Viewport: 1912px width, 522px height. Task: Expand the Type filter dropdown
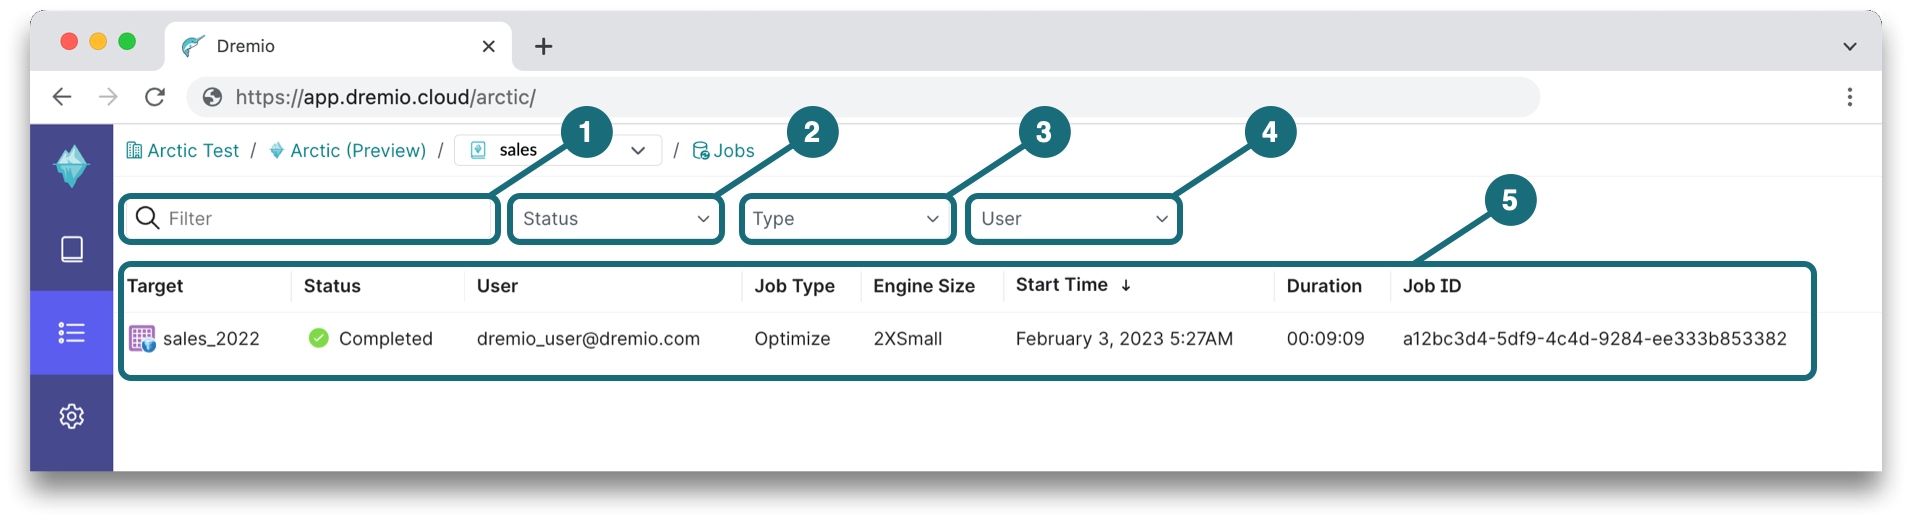[847, 219]
